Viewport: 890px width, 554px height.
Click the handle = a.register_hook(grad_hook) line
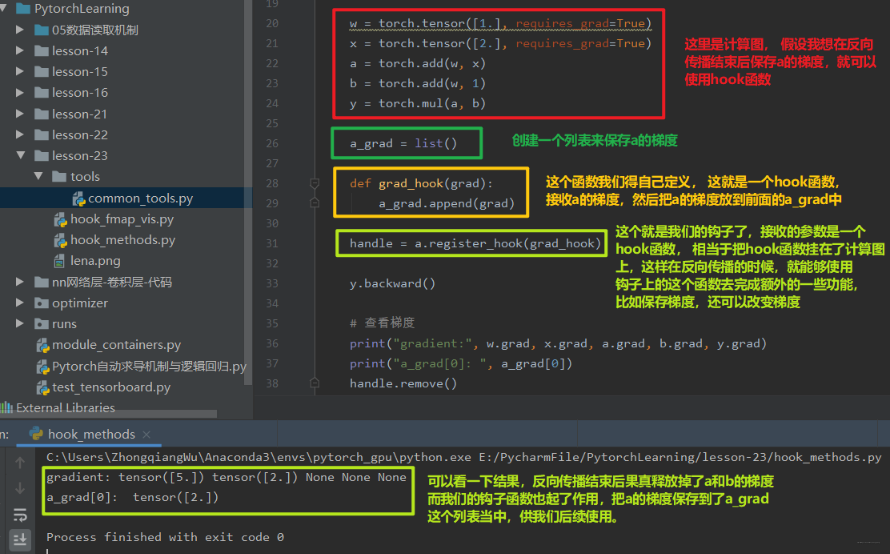click(x=475, y=243)
